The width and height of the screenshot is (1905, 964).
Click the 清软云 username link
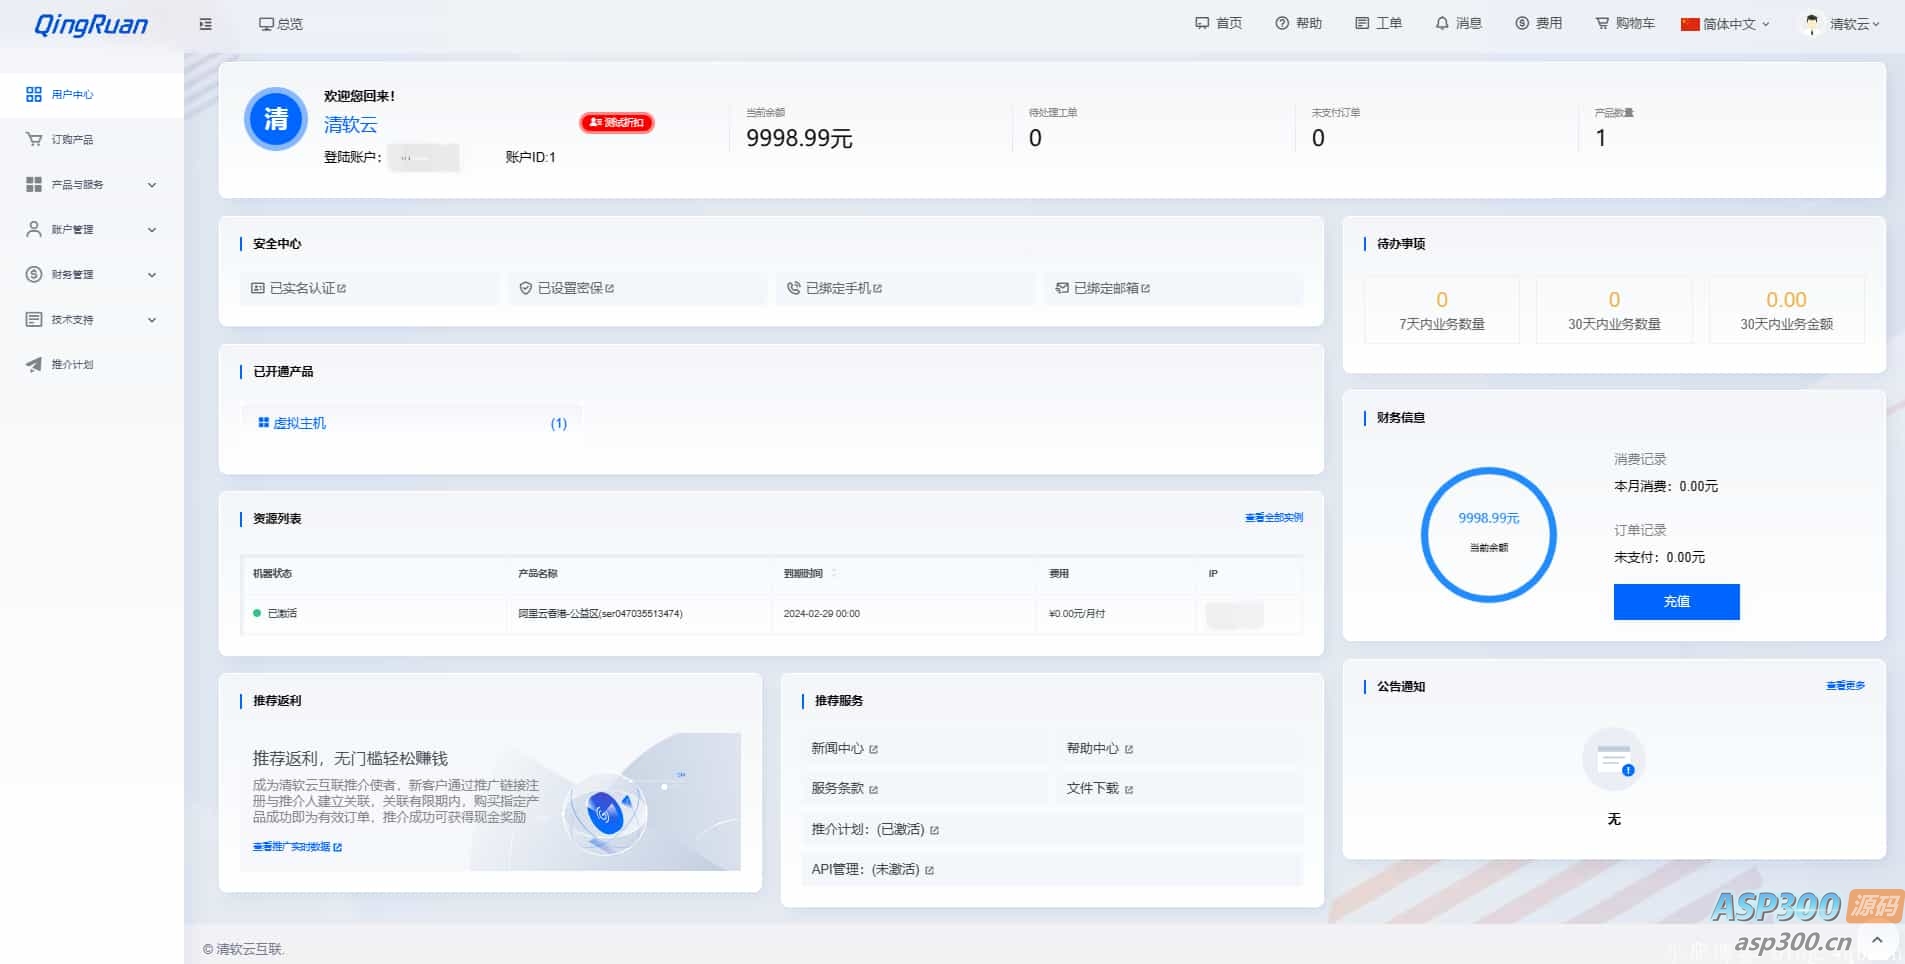pos(350,125)
